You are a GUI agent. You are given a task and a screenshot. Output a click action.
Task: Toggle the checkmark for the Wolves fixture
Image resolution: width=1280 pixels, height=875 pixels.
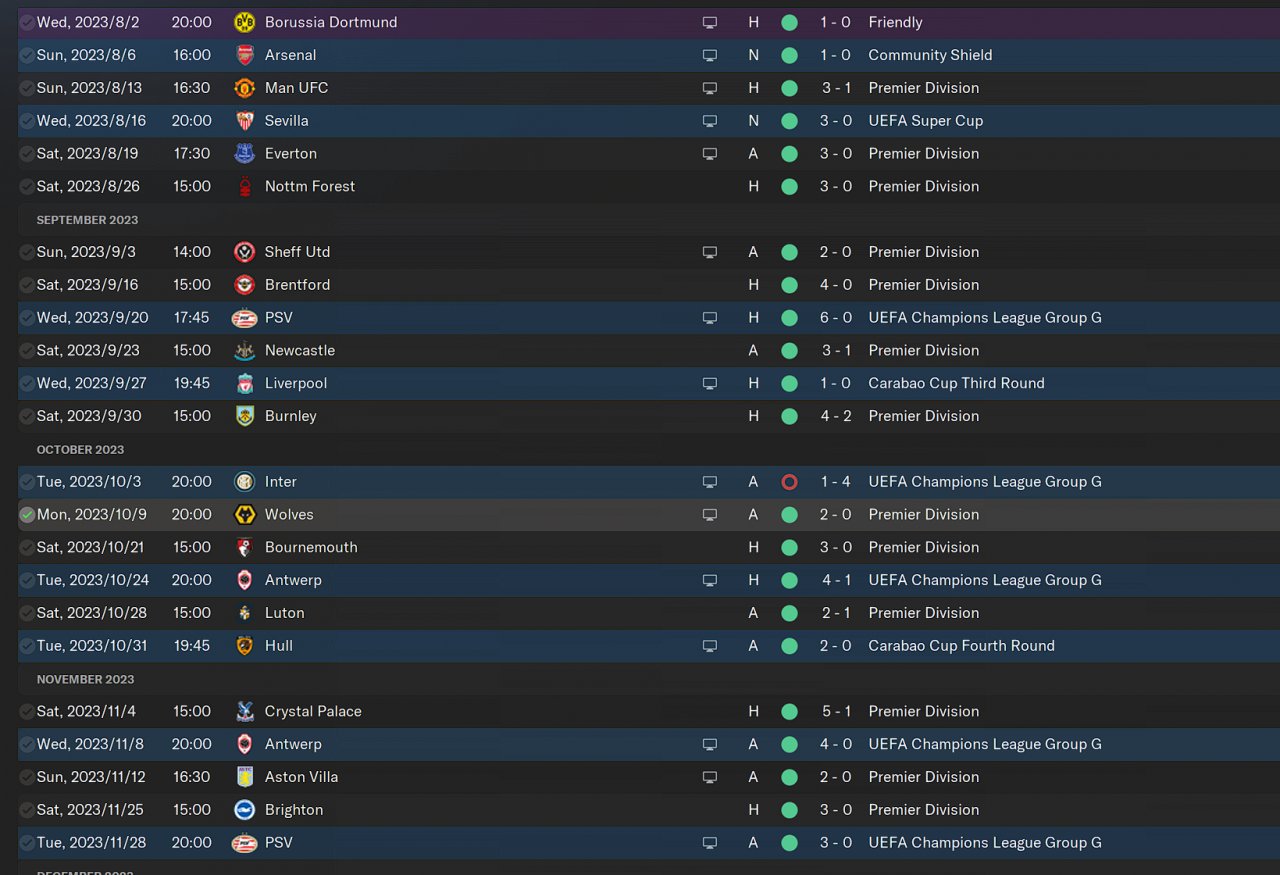pos(27,515)
